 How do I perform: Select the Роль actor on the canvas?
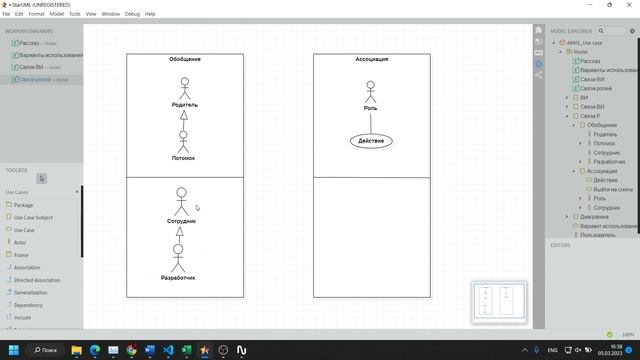(370, 96)
